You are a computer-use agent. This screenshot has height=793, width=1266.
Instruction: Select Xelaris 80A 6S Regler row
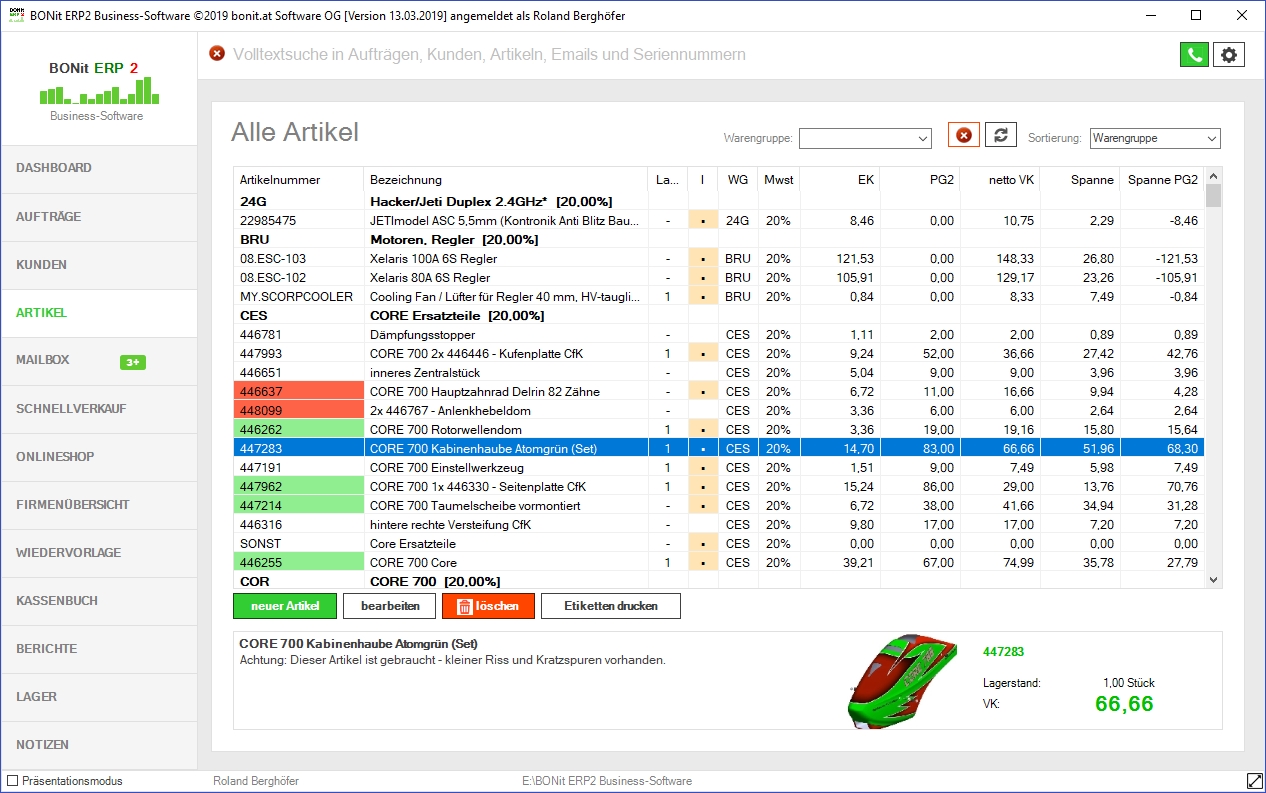coord(719,277)
